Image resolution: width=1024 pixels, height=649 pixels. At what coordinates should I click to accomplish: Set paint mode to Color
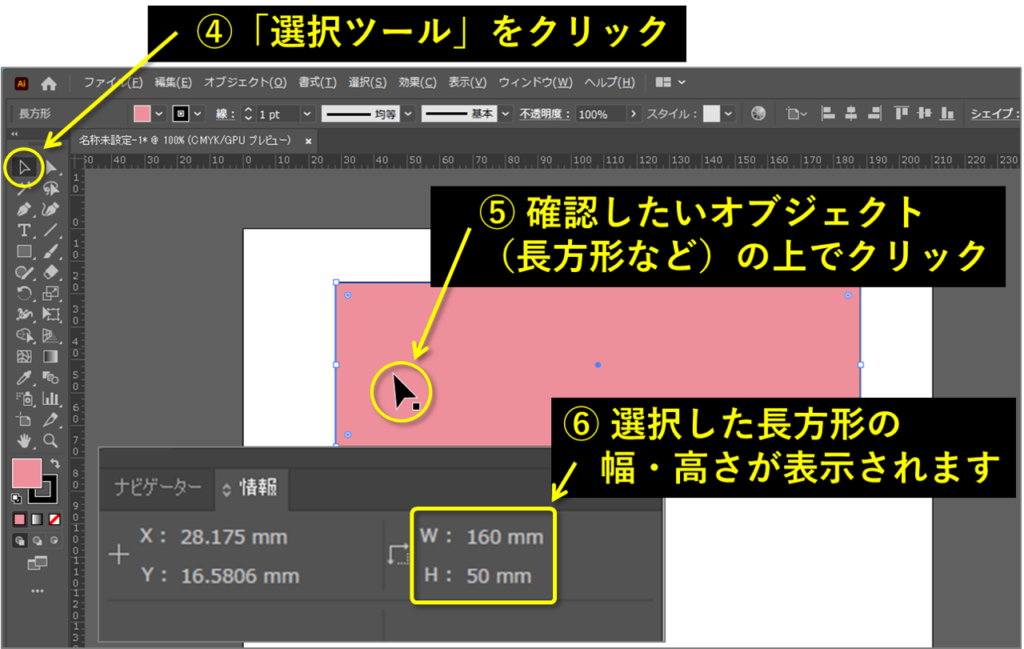coord(20,520)
